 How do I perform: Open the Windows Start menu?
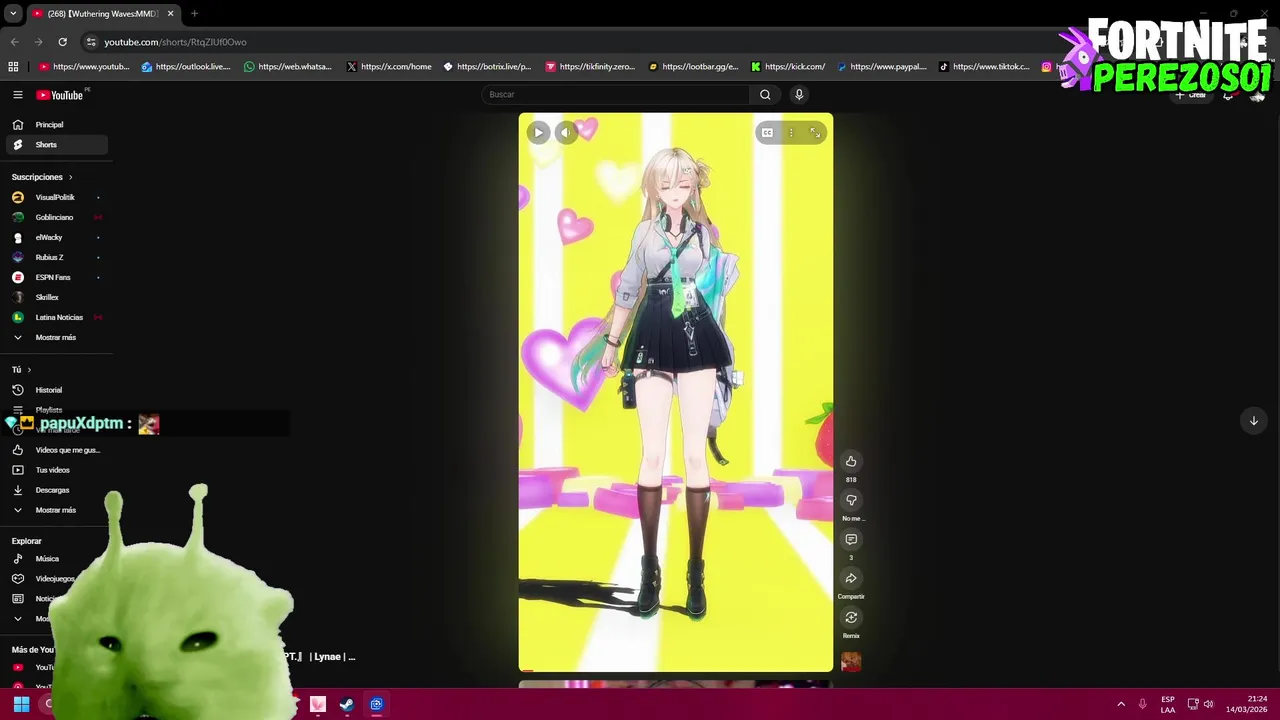(x=21, y=704)
